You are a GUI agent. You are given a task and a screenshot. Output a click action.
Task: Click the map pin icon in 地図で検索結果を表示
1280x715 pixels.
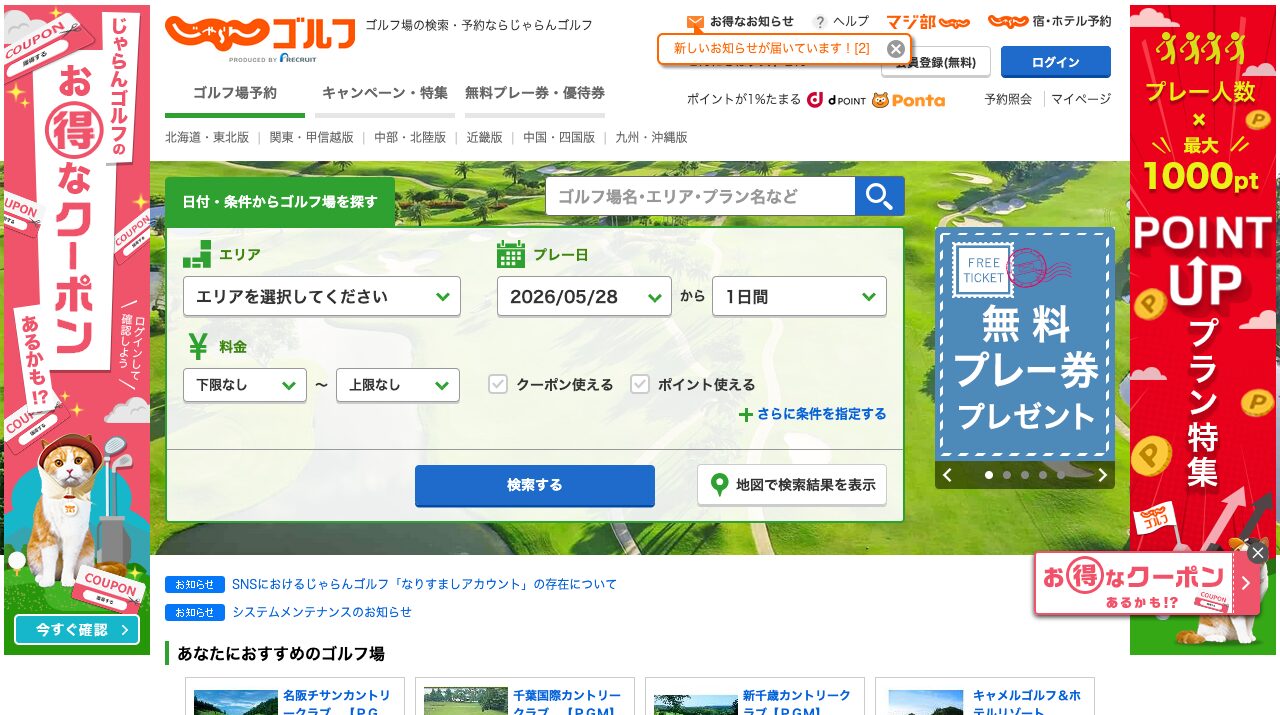tap(718, 485)
